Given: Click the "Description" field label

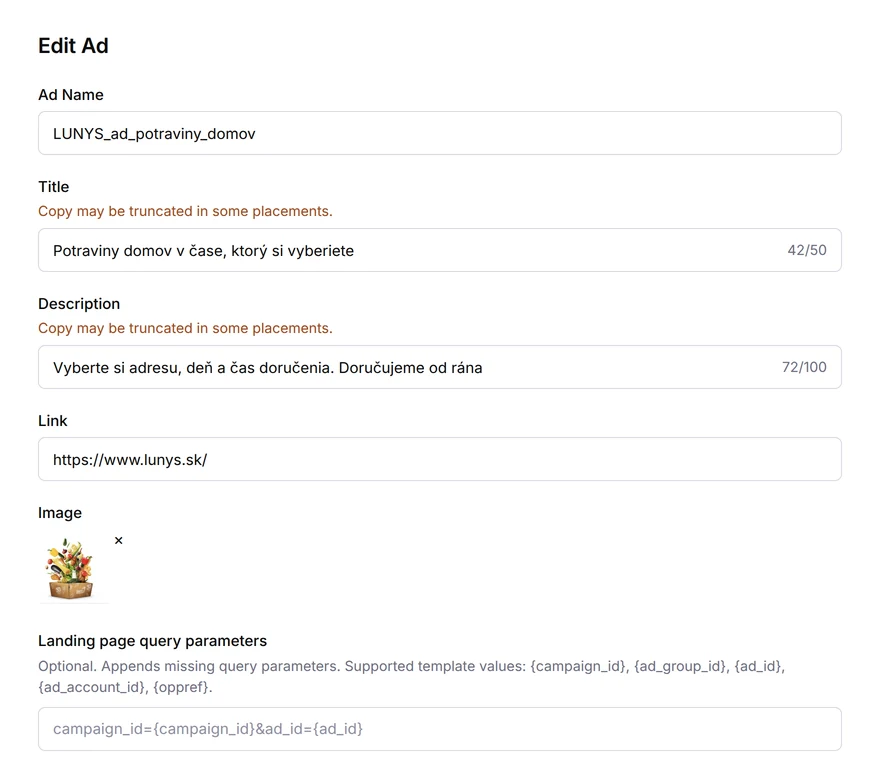Looking at the screenshot, I should coord(79,304).
